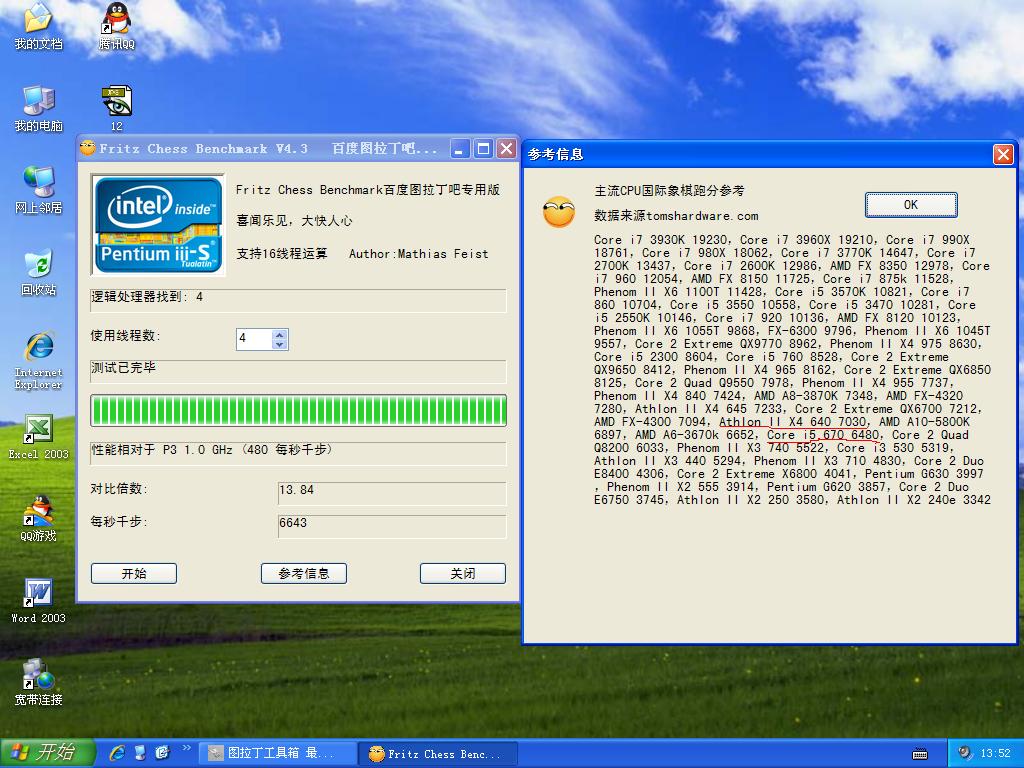
Task: Open the Excel 2003 desktop shortcut
Action: (39, 437)
